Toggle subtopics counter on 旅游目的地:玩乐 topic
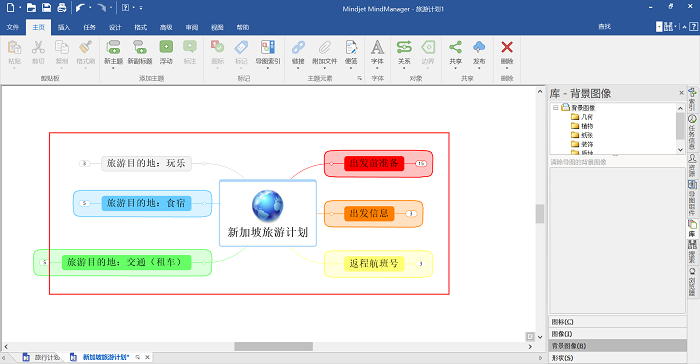 pyautogui.click(x=84, y=163)
